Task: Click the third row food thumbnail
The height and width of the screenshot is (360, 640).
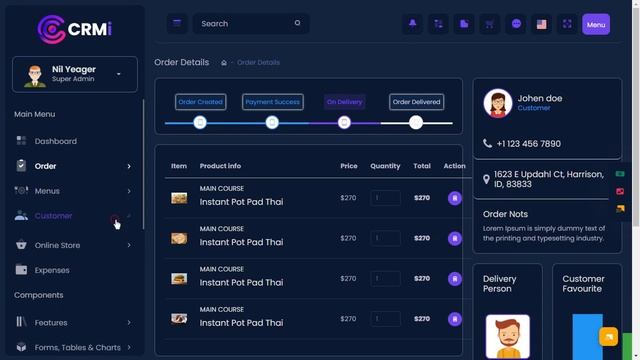Action: (x=179, y=279)
